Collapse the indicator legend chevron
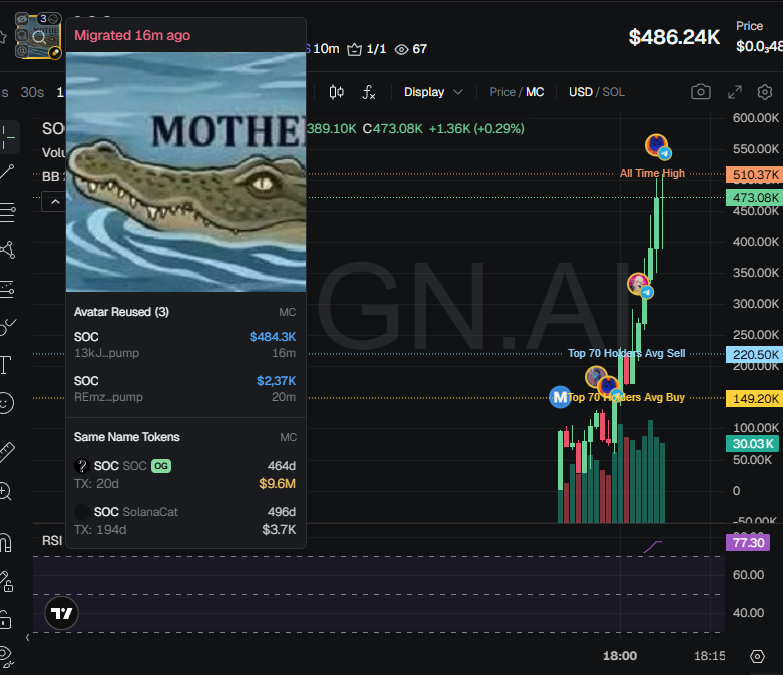The height and width of the screenshot is (675, 783). pyautogui.click(x=54, y=202)
